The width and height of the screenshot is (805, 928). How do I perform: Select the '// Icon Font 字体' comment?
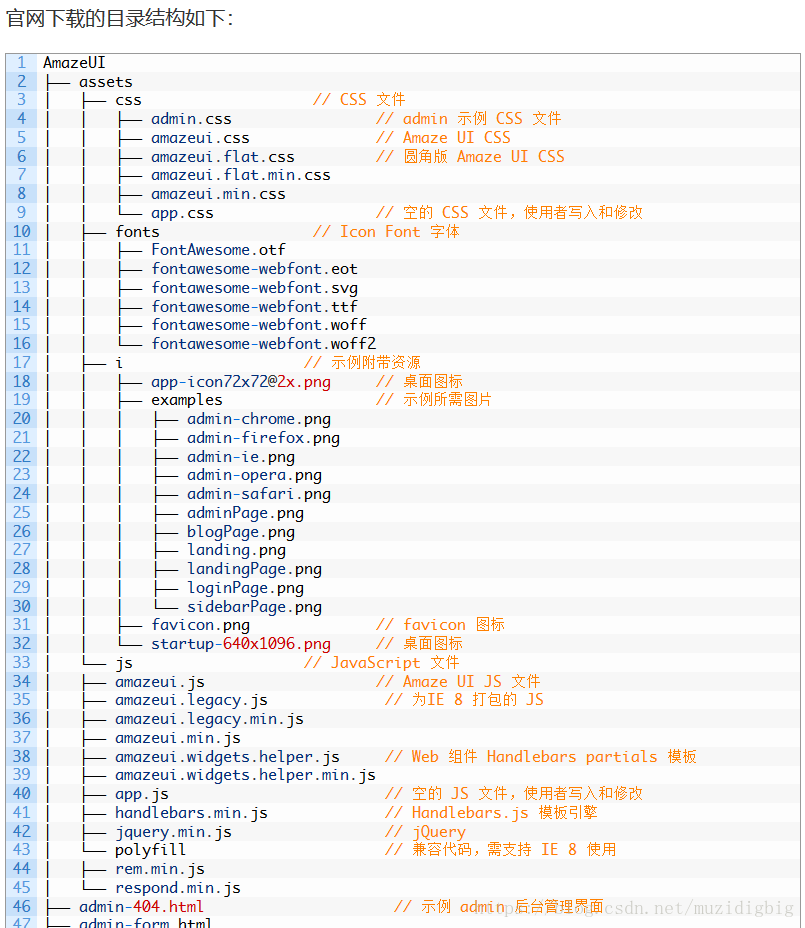coord(387,231)
